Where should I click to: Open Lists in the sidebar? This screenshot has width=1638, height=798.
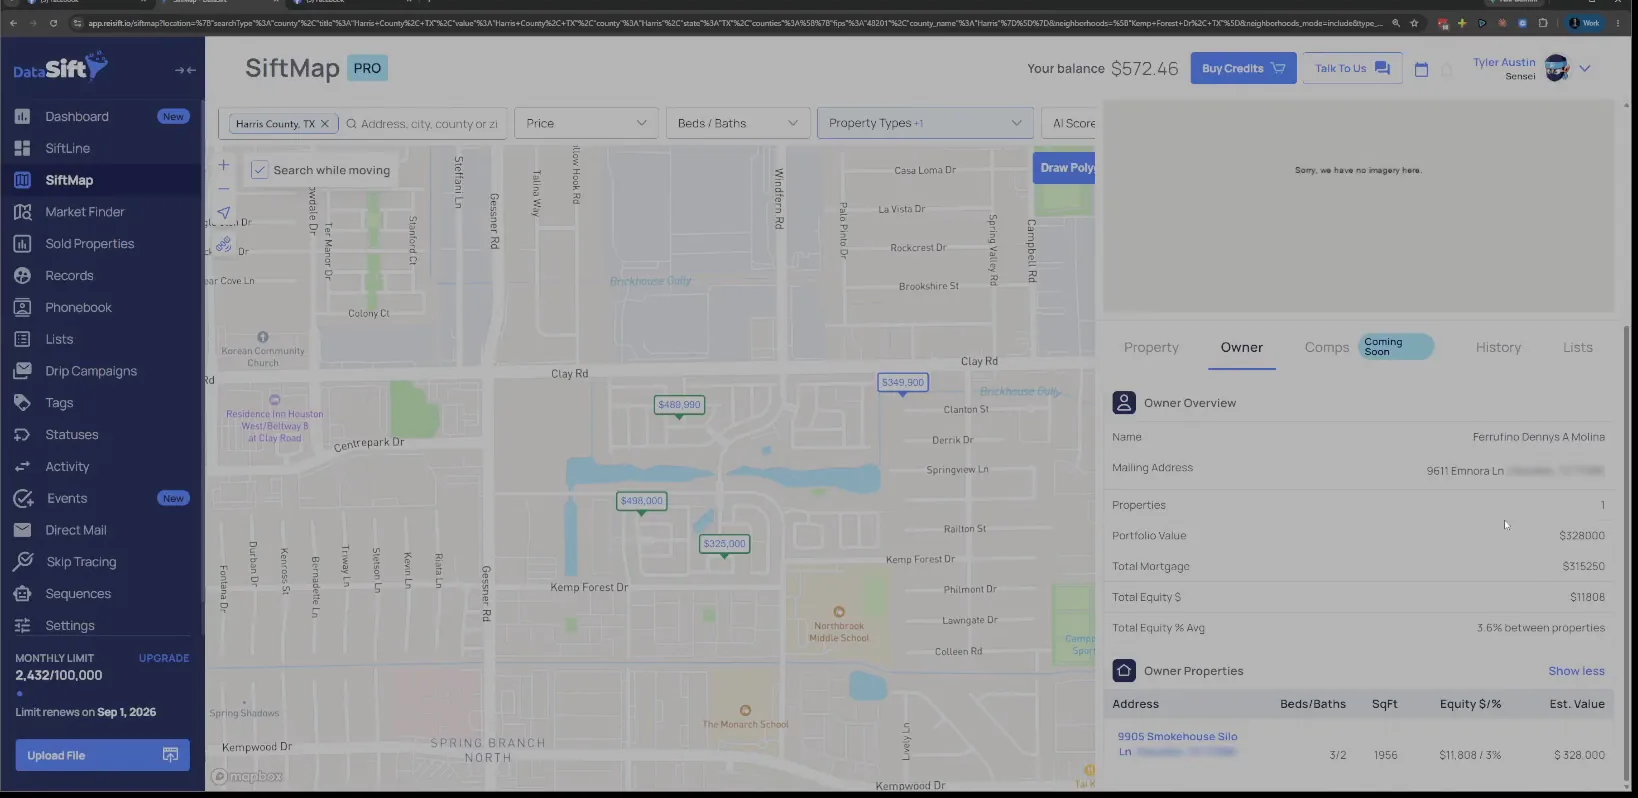tap(59, 339)
